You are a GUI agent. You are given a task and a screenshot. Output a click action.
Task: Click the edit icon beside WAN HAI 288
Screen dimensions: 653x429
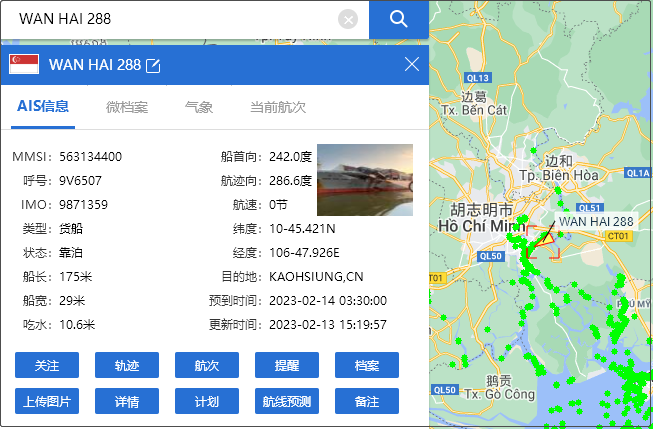(153, 66)
